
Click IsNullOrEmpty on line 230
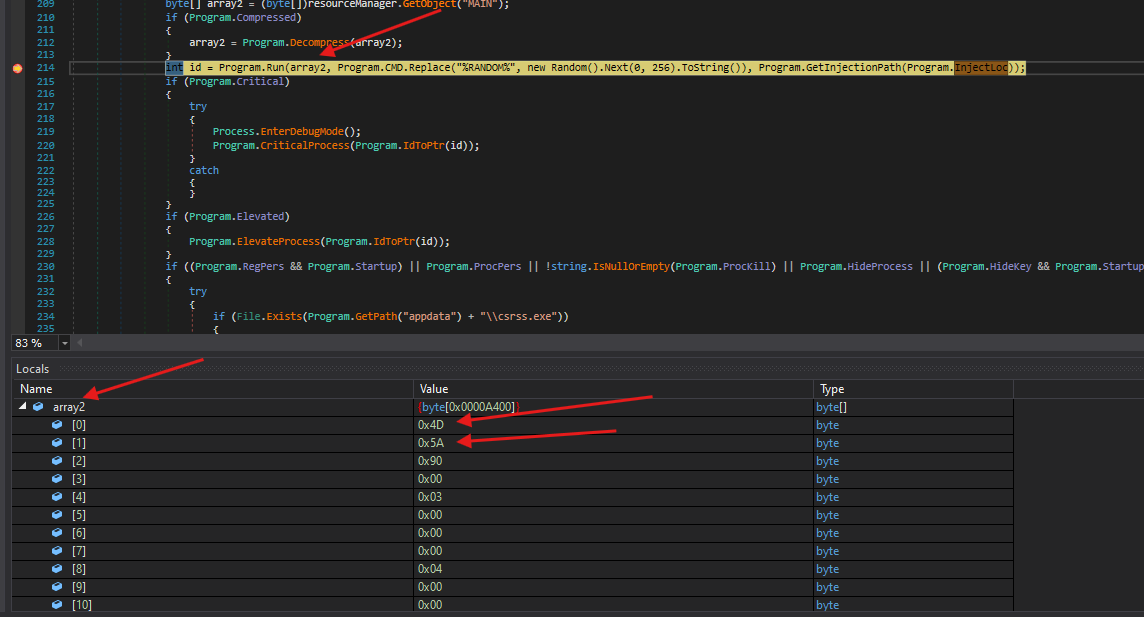point(631,266)
